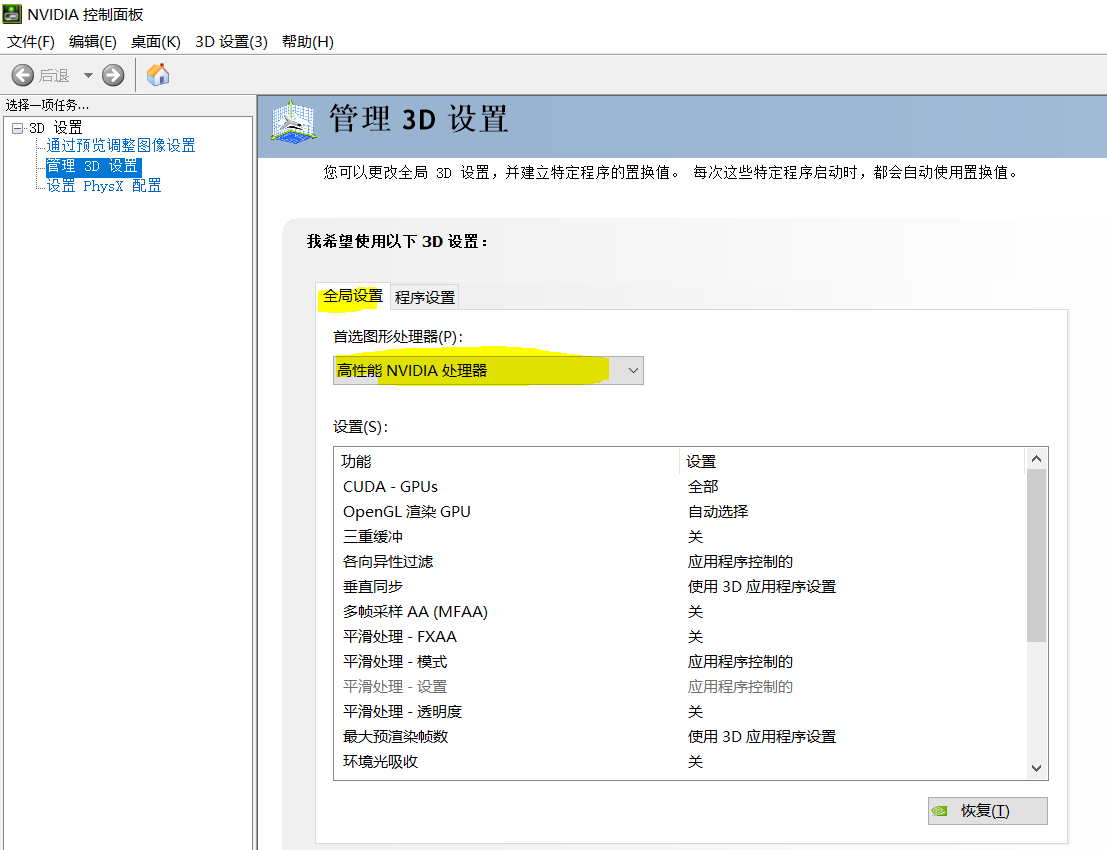The width and height of the screenshot is (1107, 850).
Task: Select the 垂直同步 setting row
Action: [681, 587]
